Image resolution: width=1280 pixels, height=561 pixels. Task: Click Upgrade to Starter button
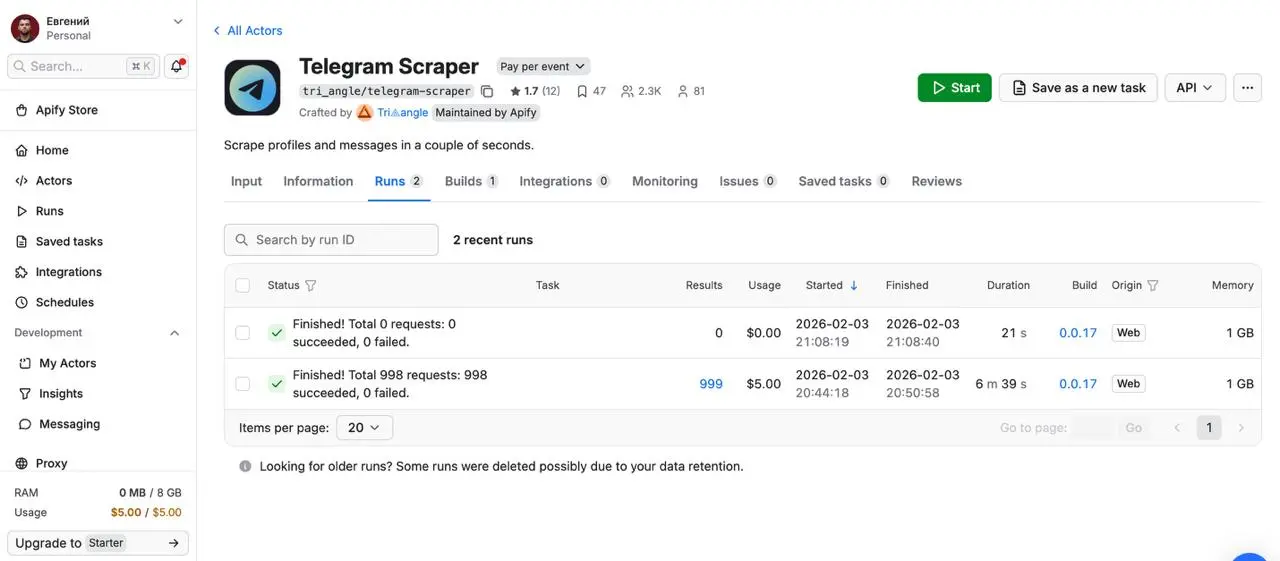click(98, 543)
